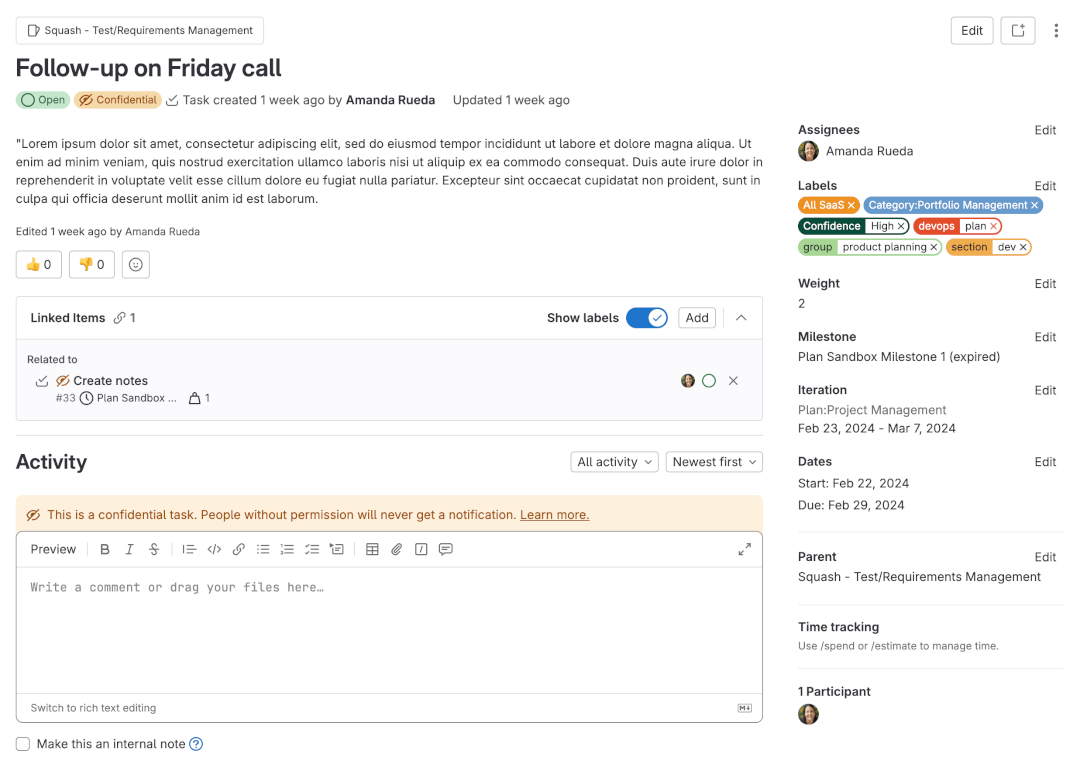The width and height of the screenshot is (1080, 757).
Task: Apply strikethrough formatting icon
Action: (155, 548)
